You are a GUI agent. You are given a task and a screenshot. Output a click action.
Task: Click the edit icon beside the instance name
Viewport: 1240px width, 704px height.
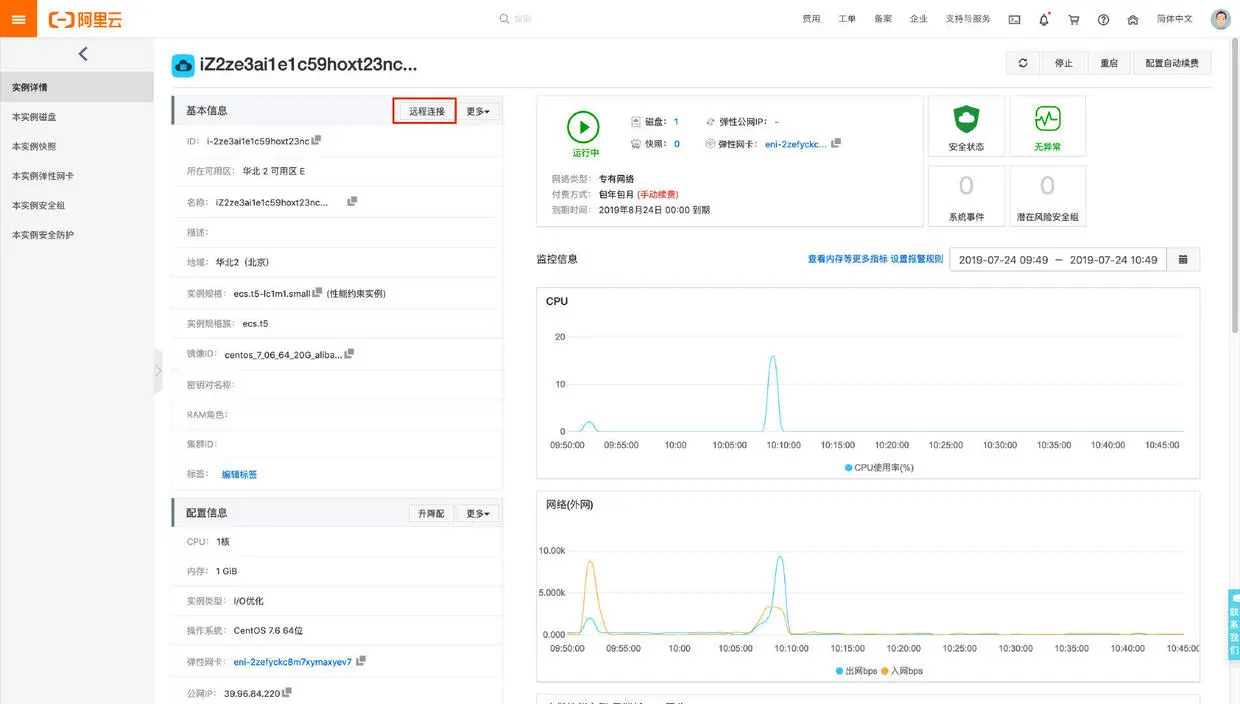click(x=352, y=201)
